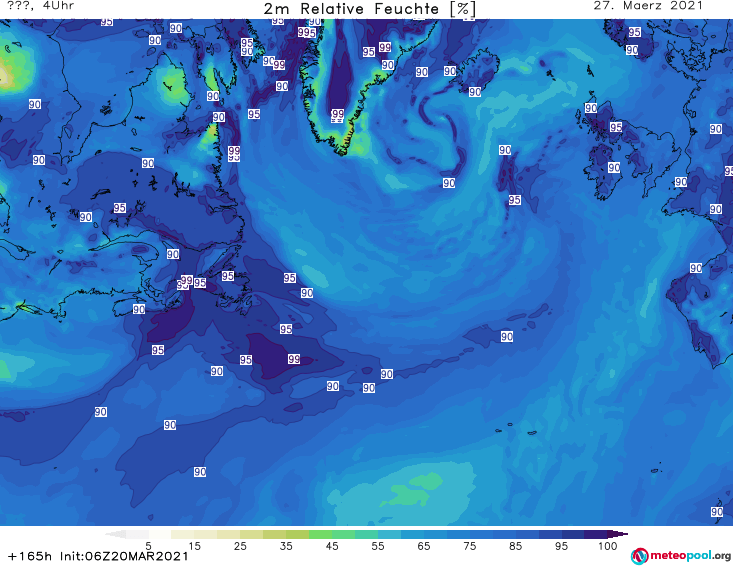This screenshot has width=733, height=566.
Task: Click the legend scale label "100"
Action: (x=607, y=546)
